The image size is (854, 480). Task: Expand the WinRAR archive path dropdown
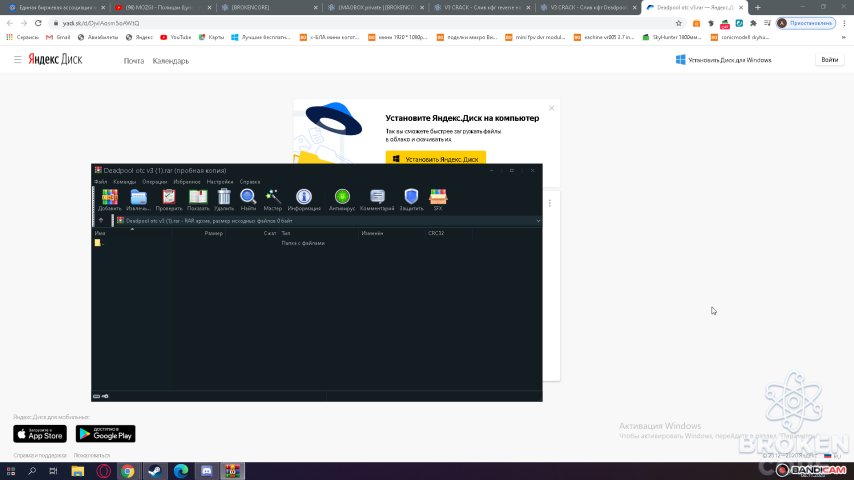538,221
